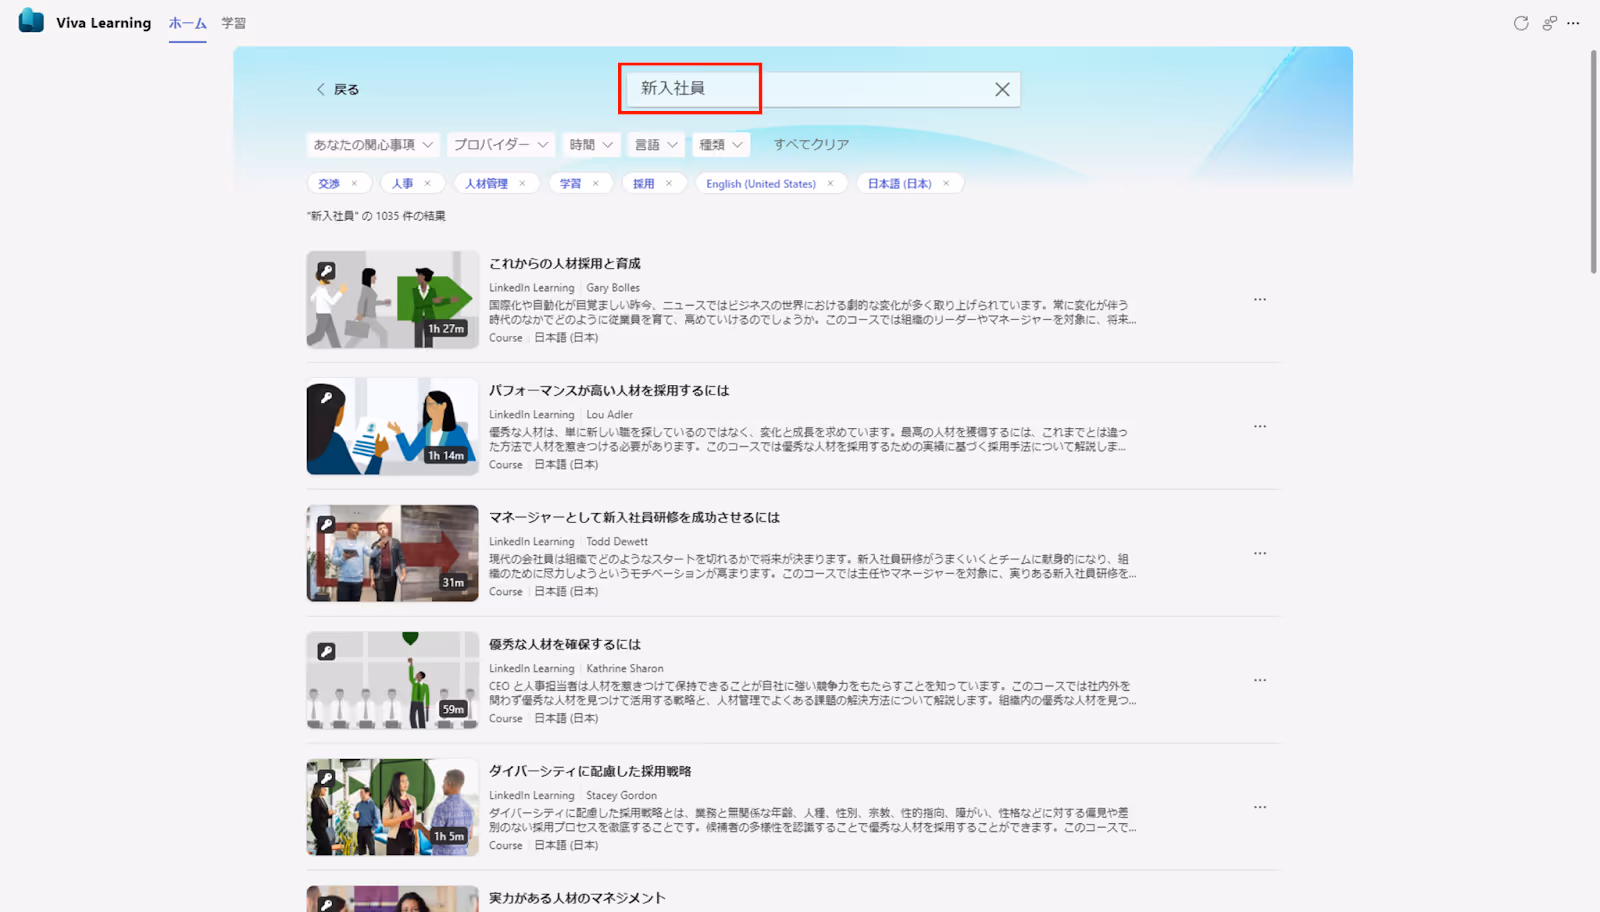Open more options for マネージャーとして新入社員研修 course
This screenshot has width=1600, height=912.
[x=1260, y=553]
